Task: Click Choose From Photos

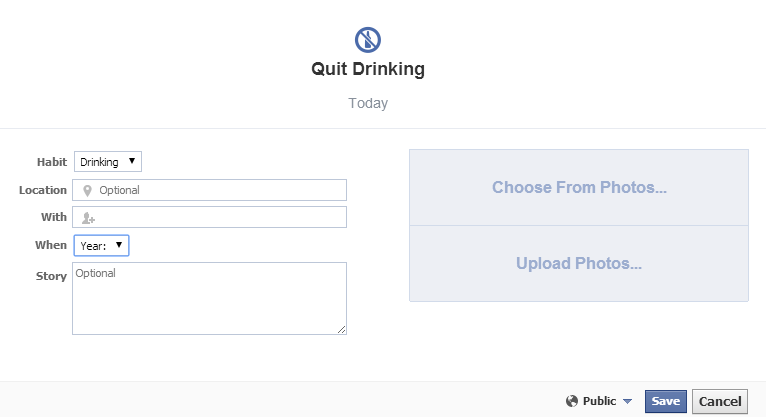Action: (x=579, y=188)
